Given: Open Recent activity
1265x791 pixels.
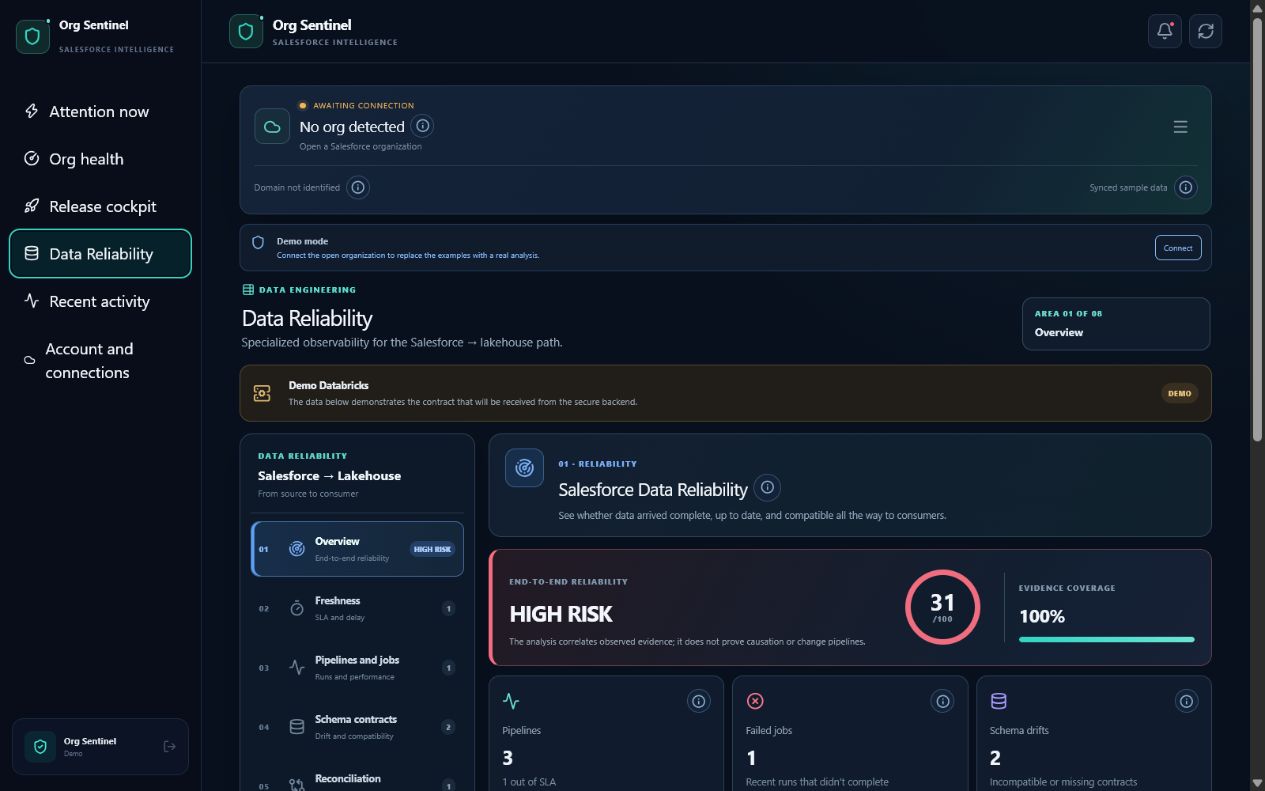Looking at the screenshot, I should pyautogui.click(x=100, y=301).
